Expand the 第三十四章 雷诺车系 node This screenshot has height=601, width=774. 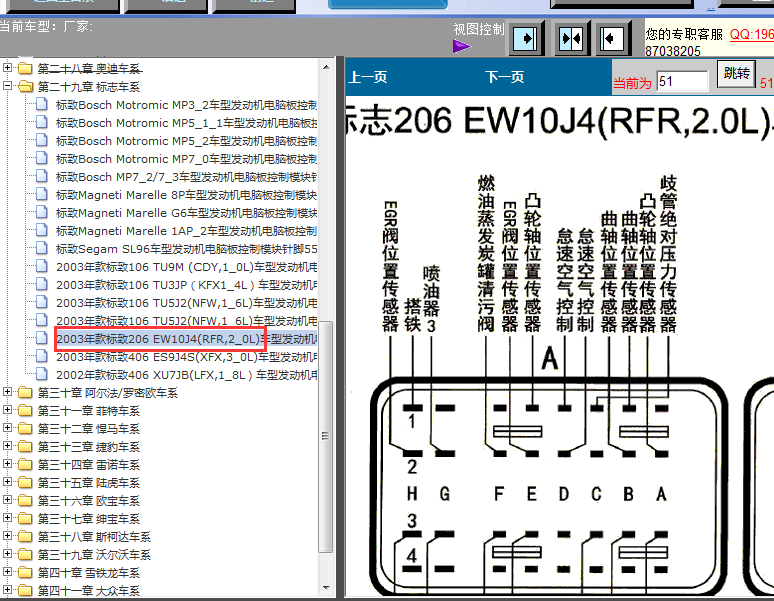click(7, 464)
